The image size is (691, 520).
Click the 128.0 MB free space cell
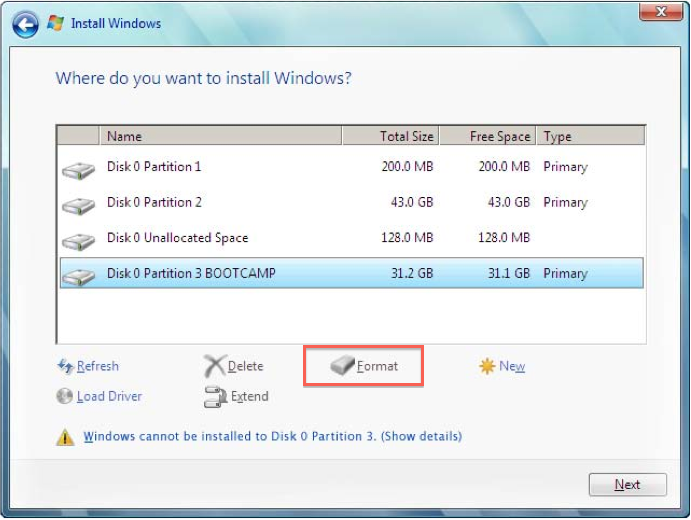coord(504,238)
